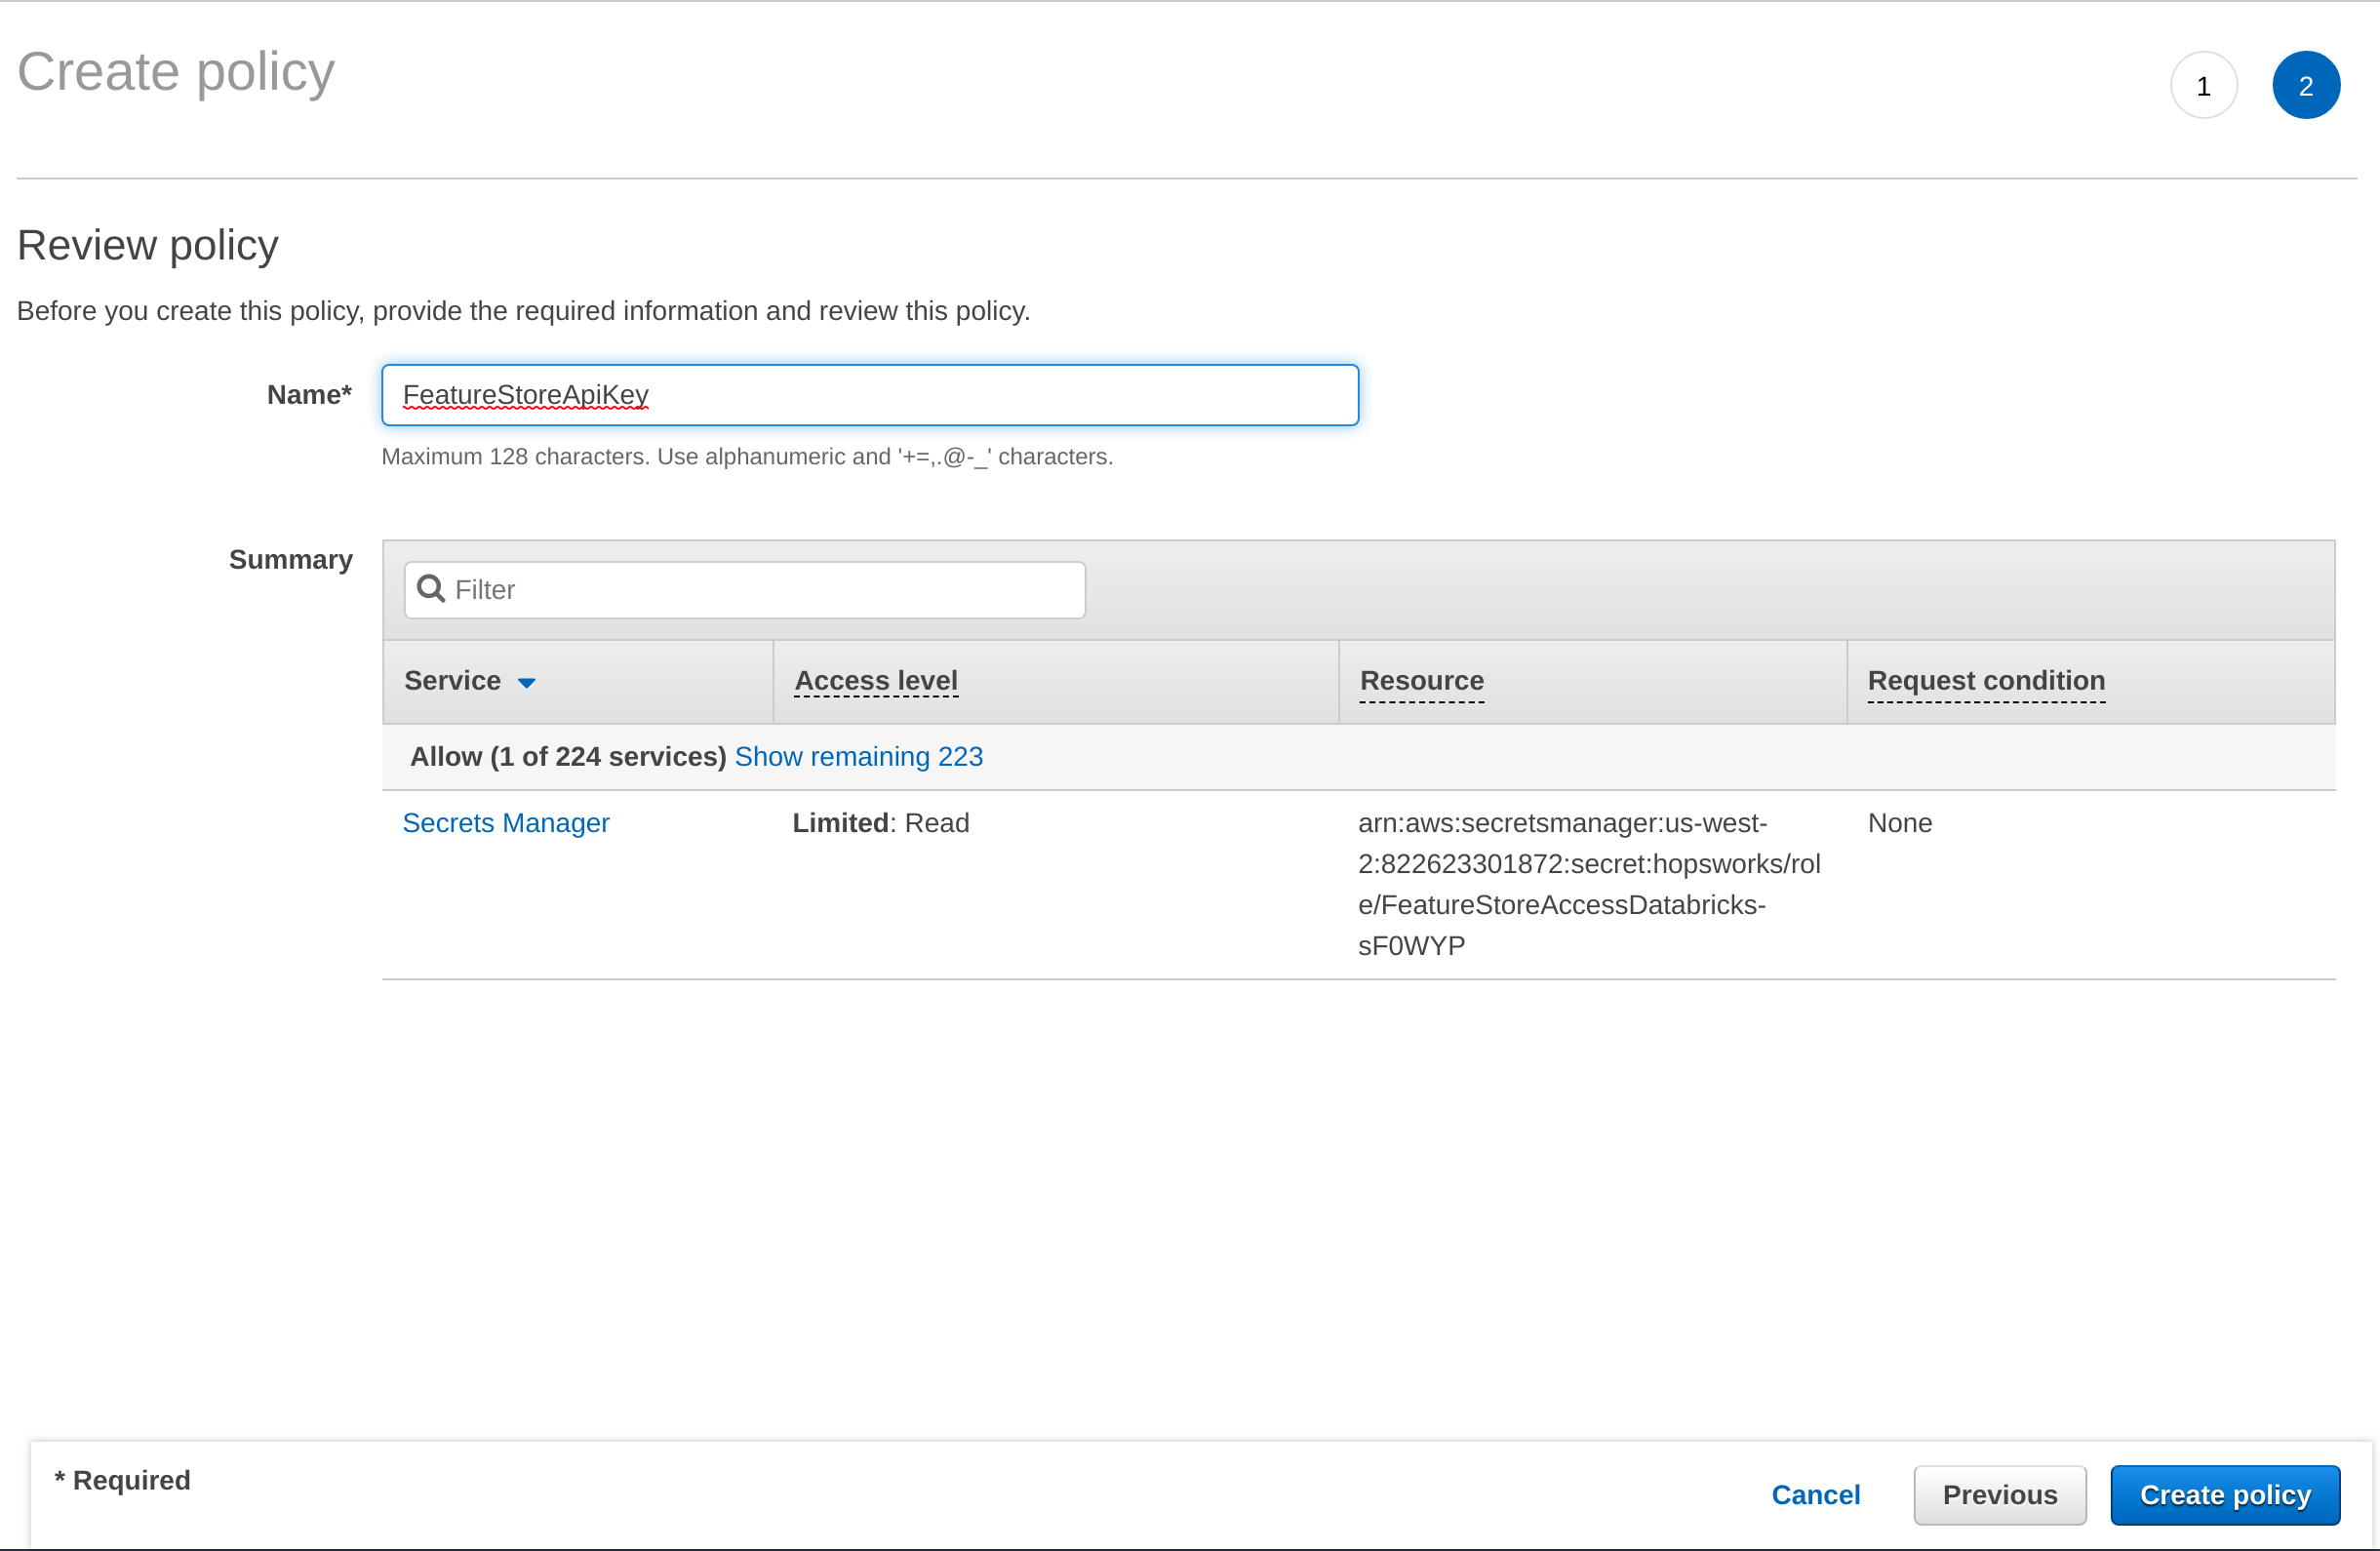
Task: Click the None request condition cell
Action: pyautogui.click(x=1899, y=822)
